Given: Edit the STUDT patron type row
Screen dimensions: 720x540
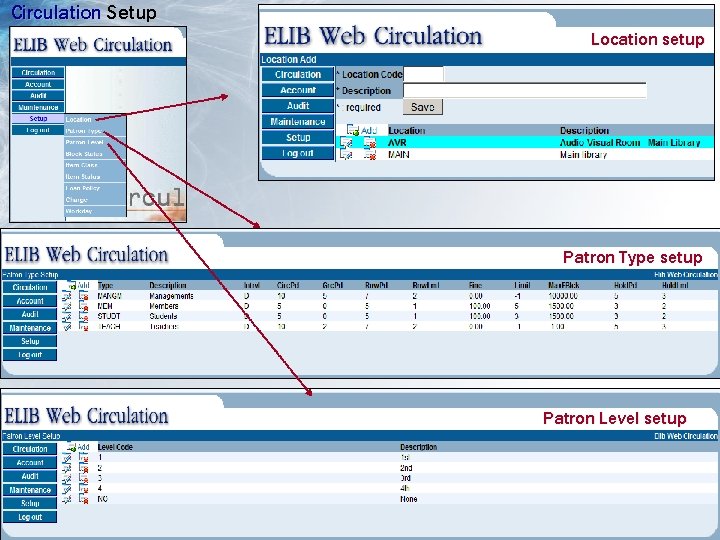Looking at the screenshot, I should point(67,316).
